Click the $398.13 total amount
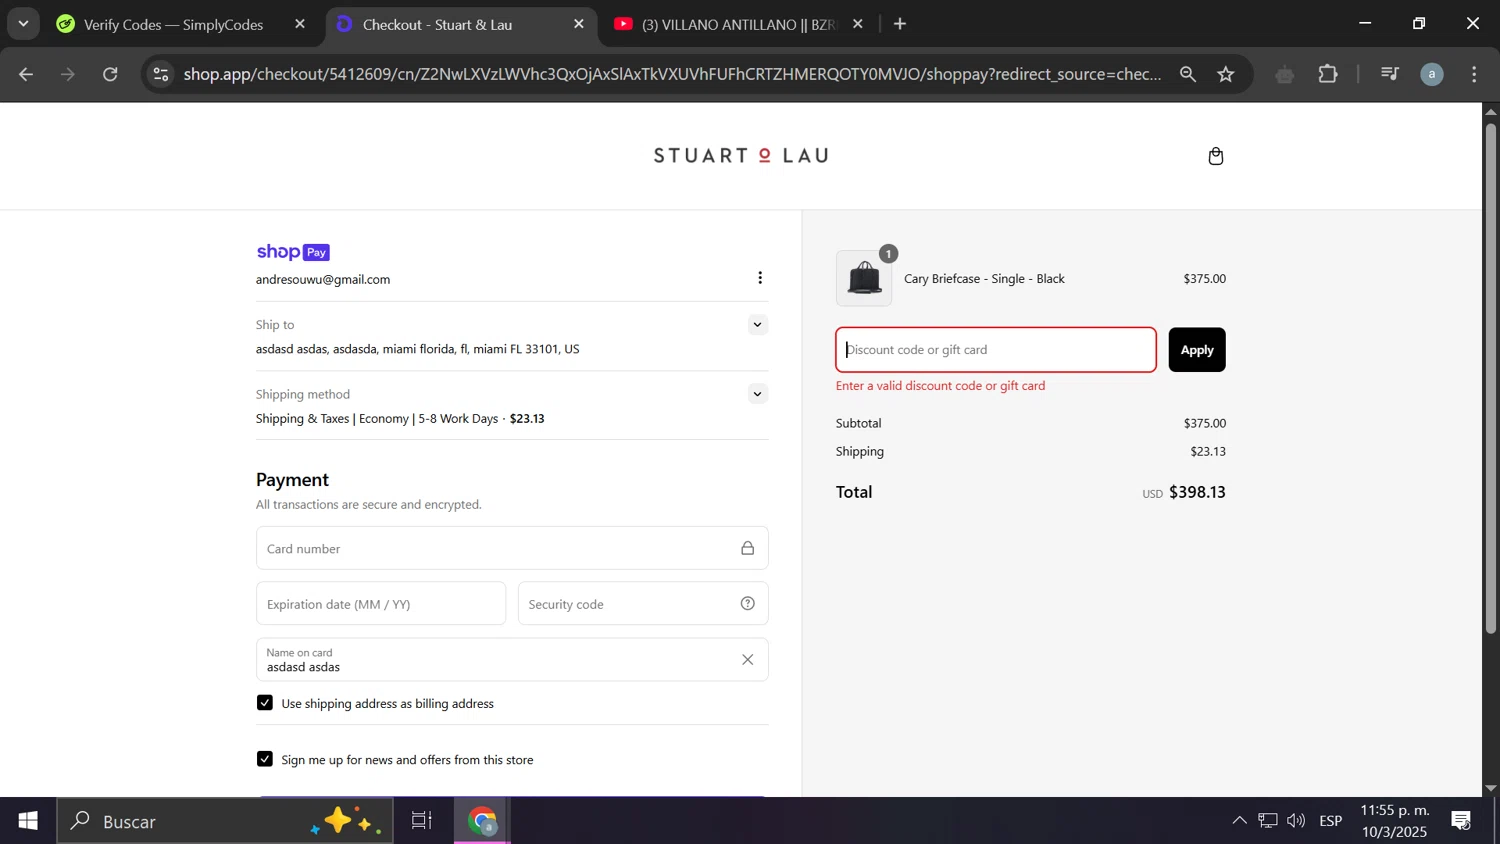The height and width of the screenshot is (844, 1500). tap(1197, 492)
